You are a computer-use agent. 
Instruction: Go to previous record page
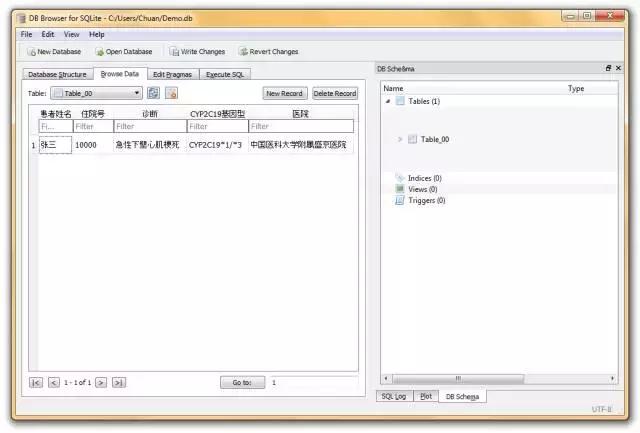pyautogui.click(x=54, y=382)
